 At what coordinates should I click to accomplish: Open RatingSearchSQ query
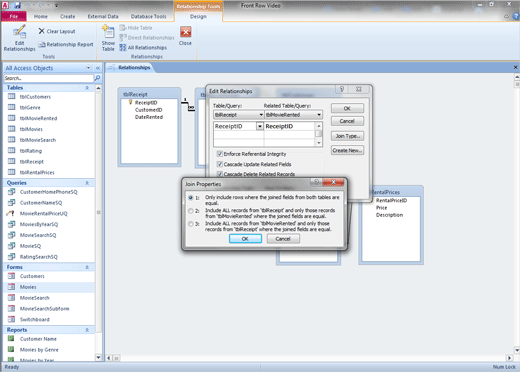(x=39, y=257)
